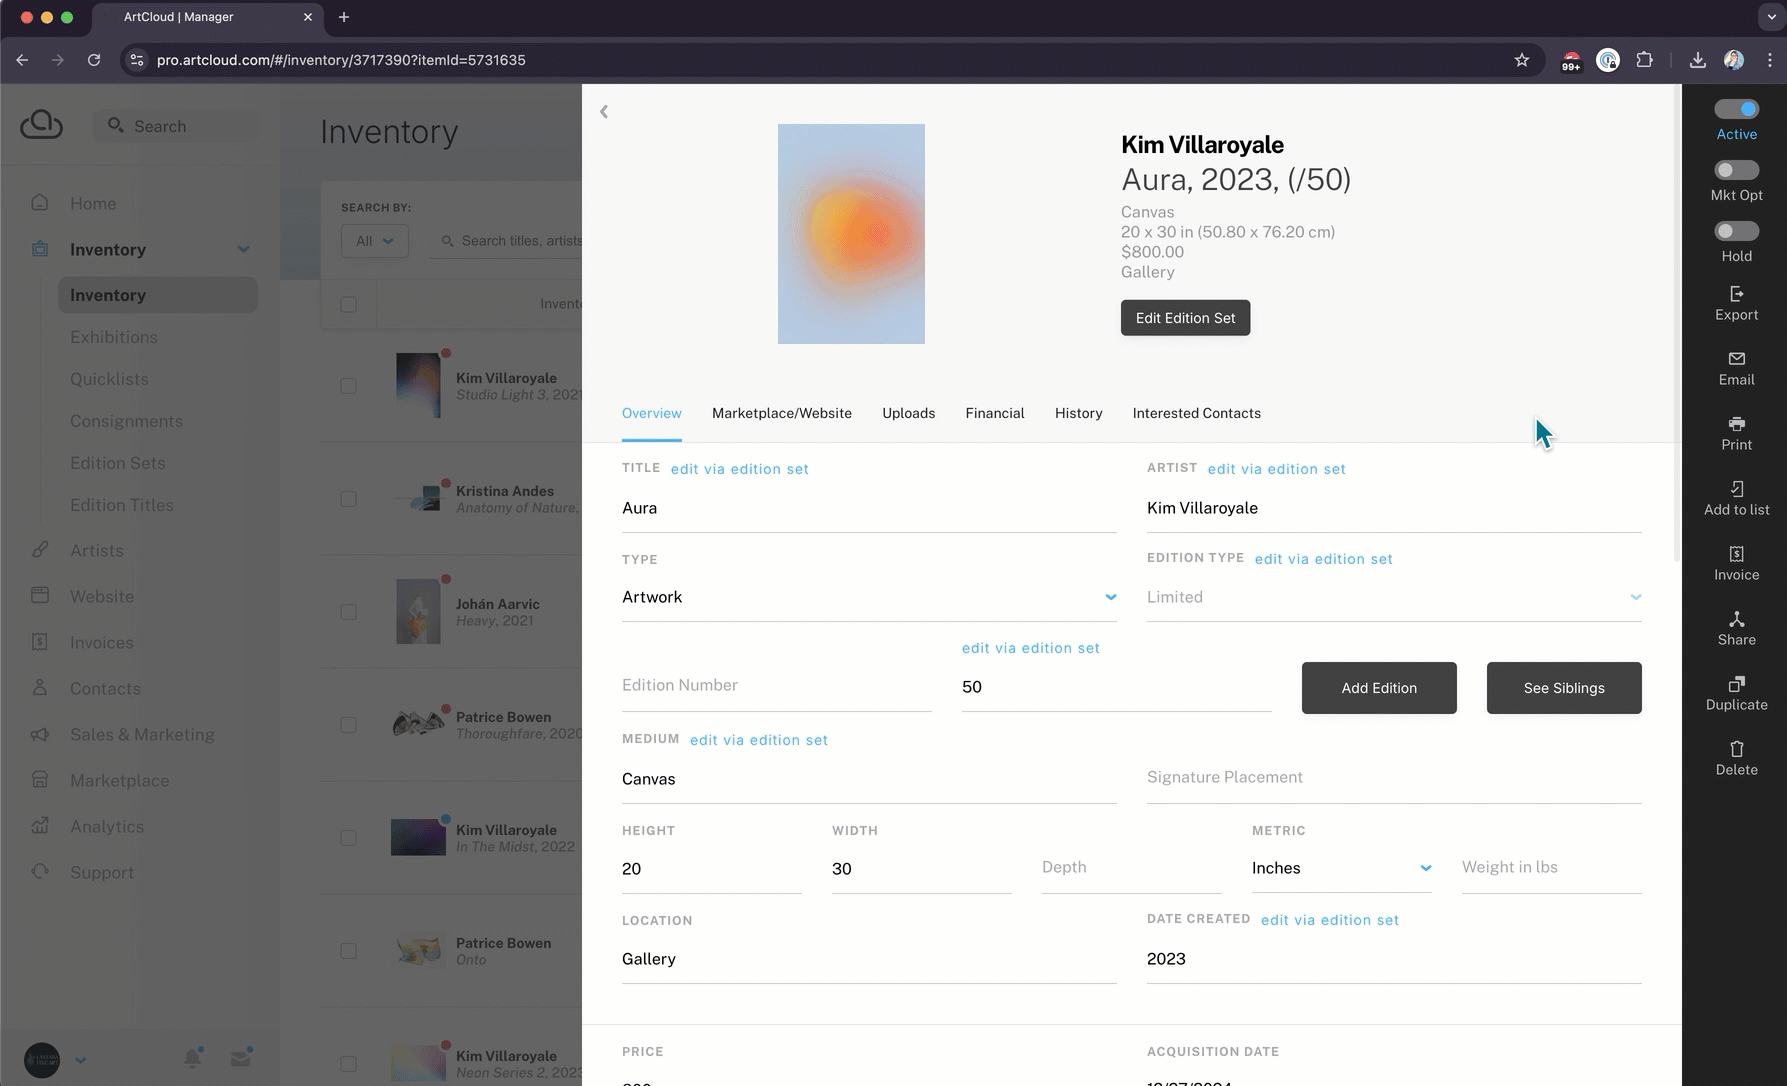Click Title's edit via edition set link
1787x1086 pixels.
[739, 469]
